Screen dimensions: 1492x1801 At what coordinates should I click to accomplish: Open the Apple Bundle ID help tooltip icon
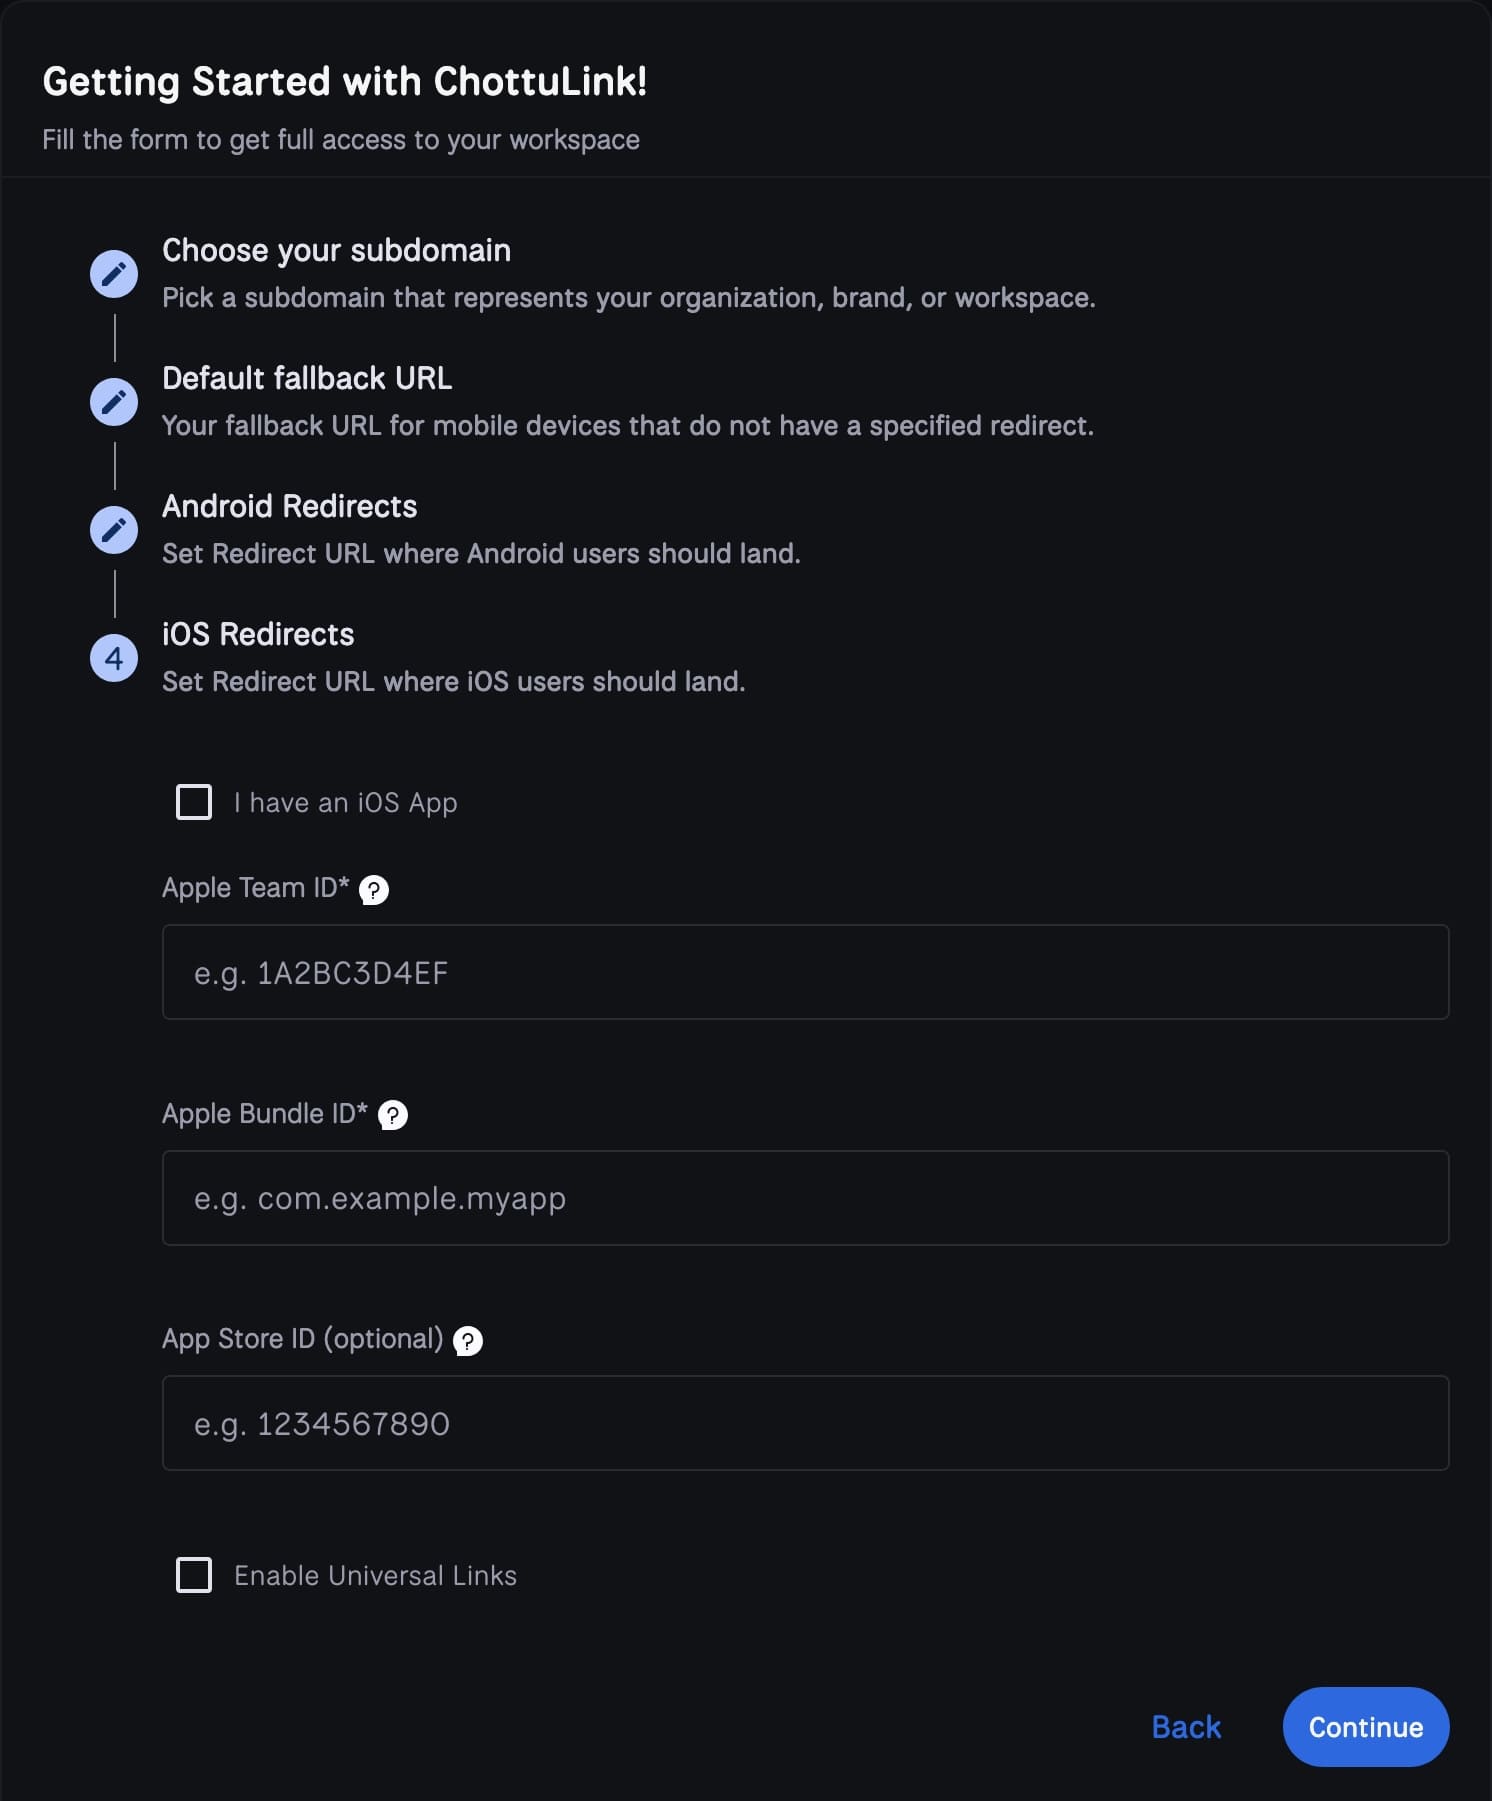(x=393, y=1115)
